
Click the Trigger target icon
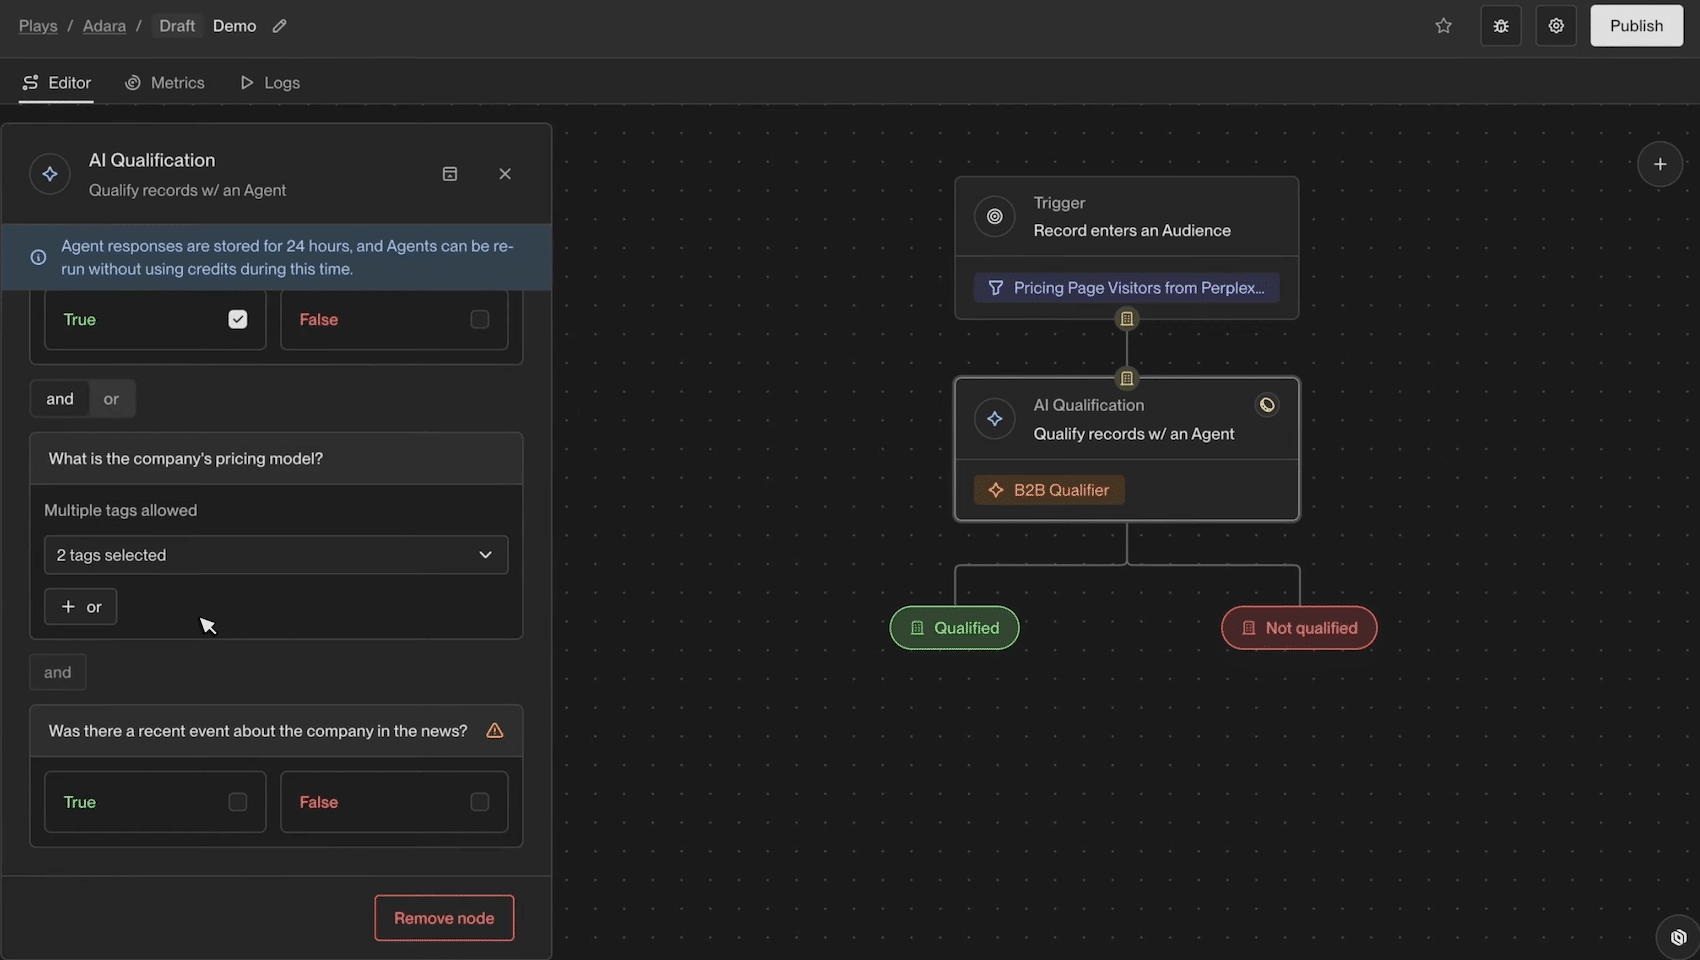[995, 216]
